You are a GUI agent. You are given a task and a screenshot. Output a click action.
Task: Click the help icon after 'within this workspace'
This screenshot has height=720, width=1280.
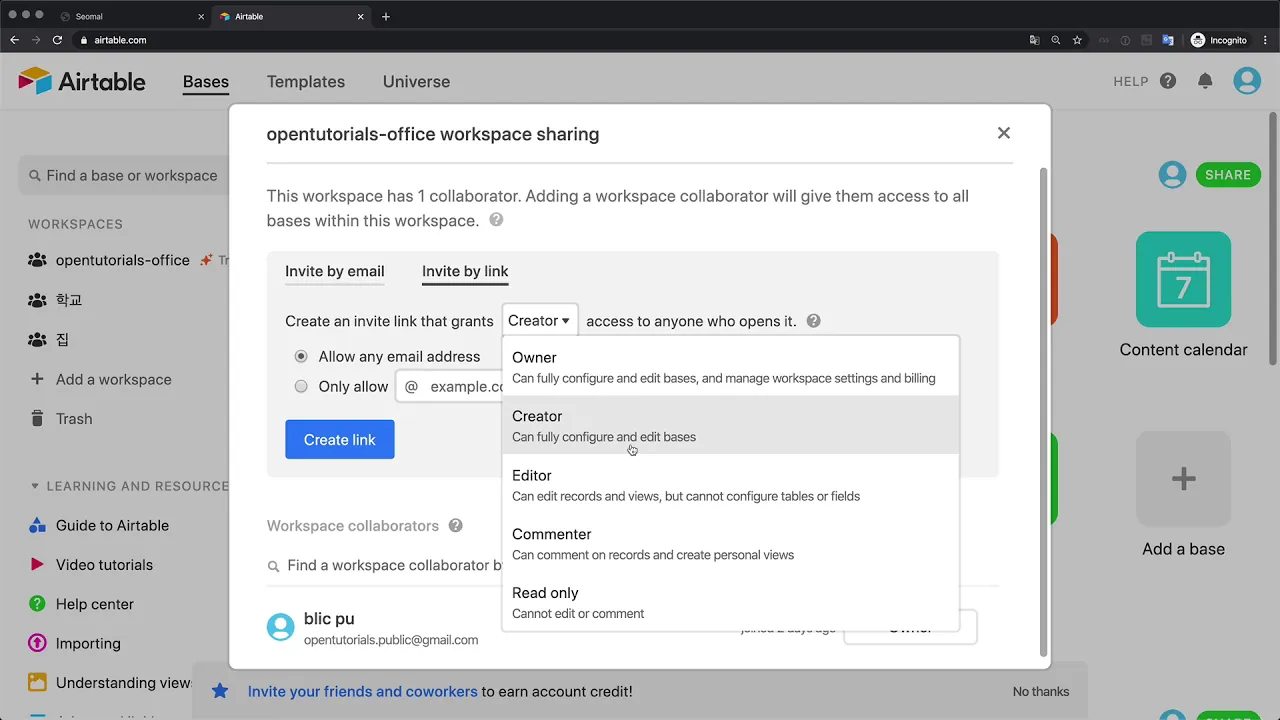(496, 220)
